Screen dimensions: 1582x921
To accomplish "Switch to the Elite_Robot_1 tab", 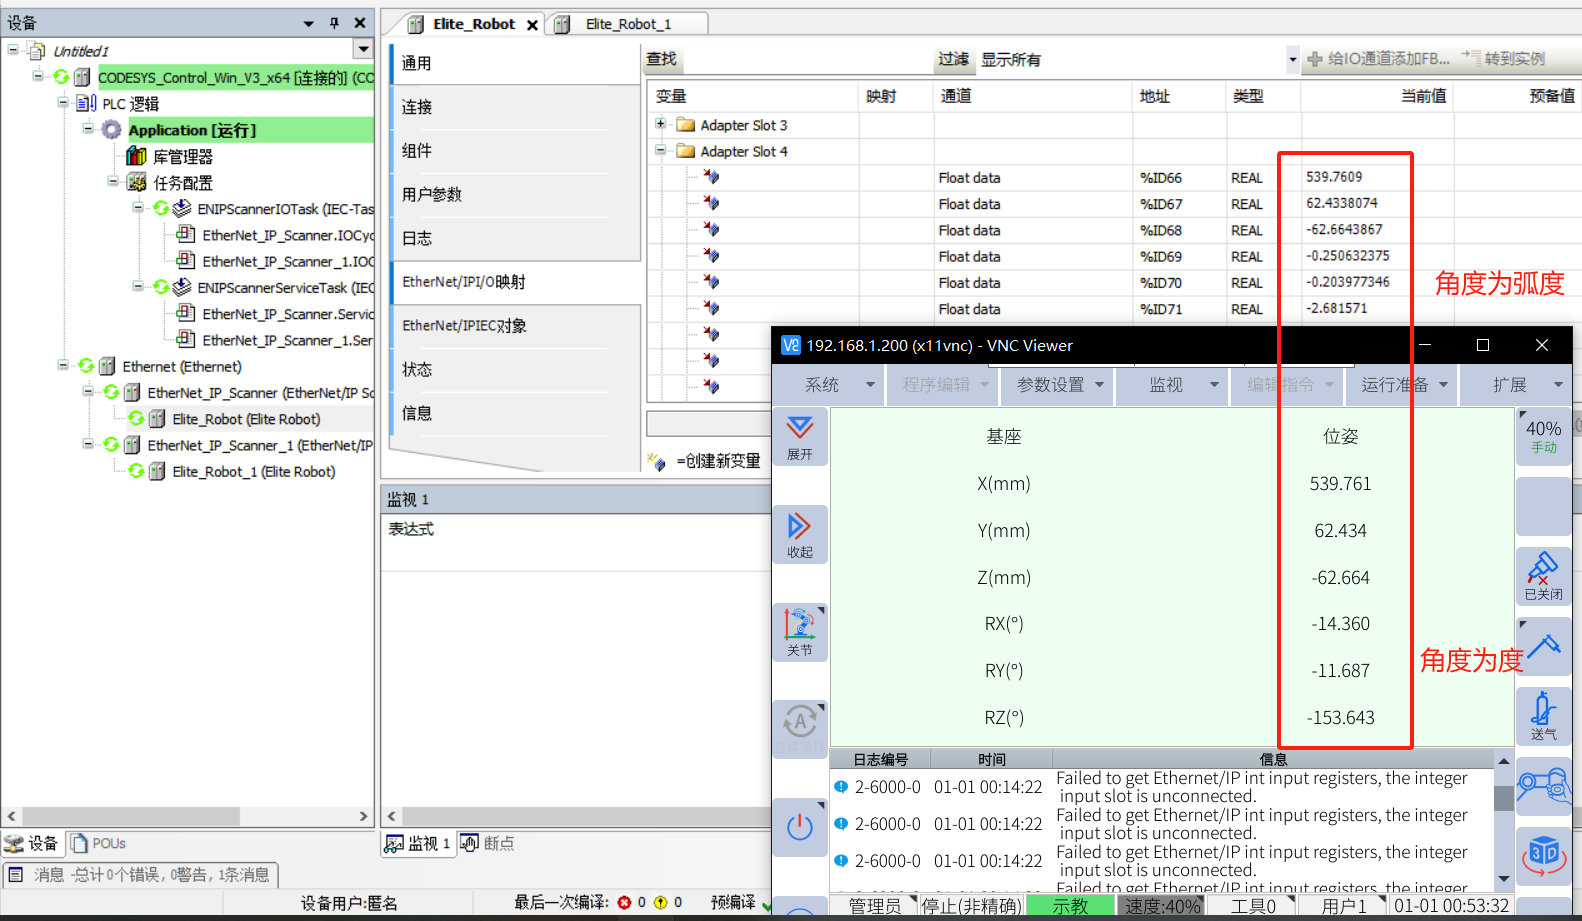I will (x=628, y=24).
